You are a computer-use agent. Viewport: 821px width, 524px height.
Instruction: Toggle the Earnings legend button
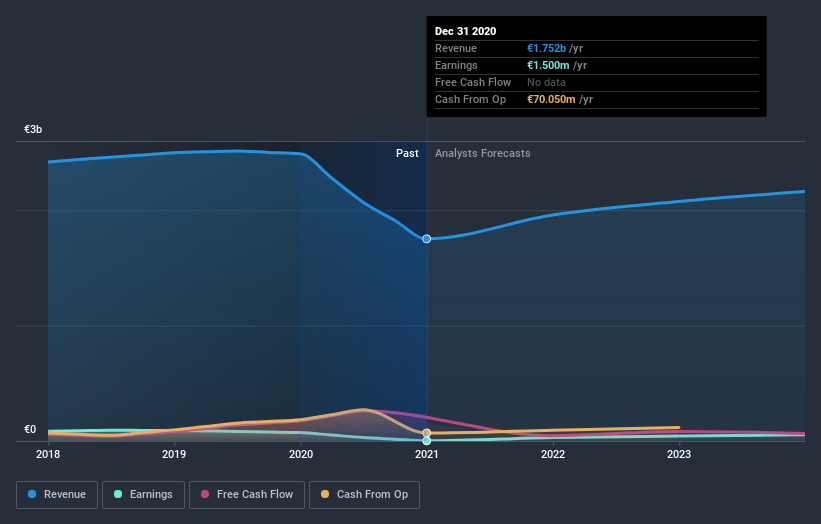coord(143,495)
